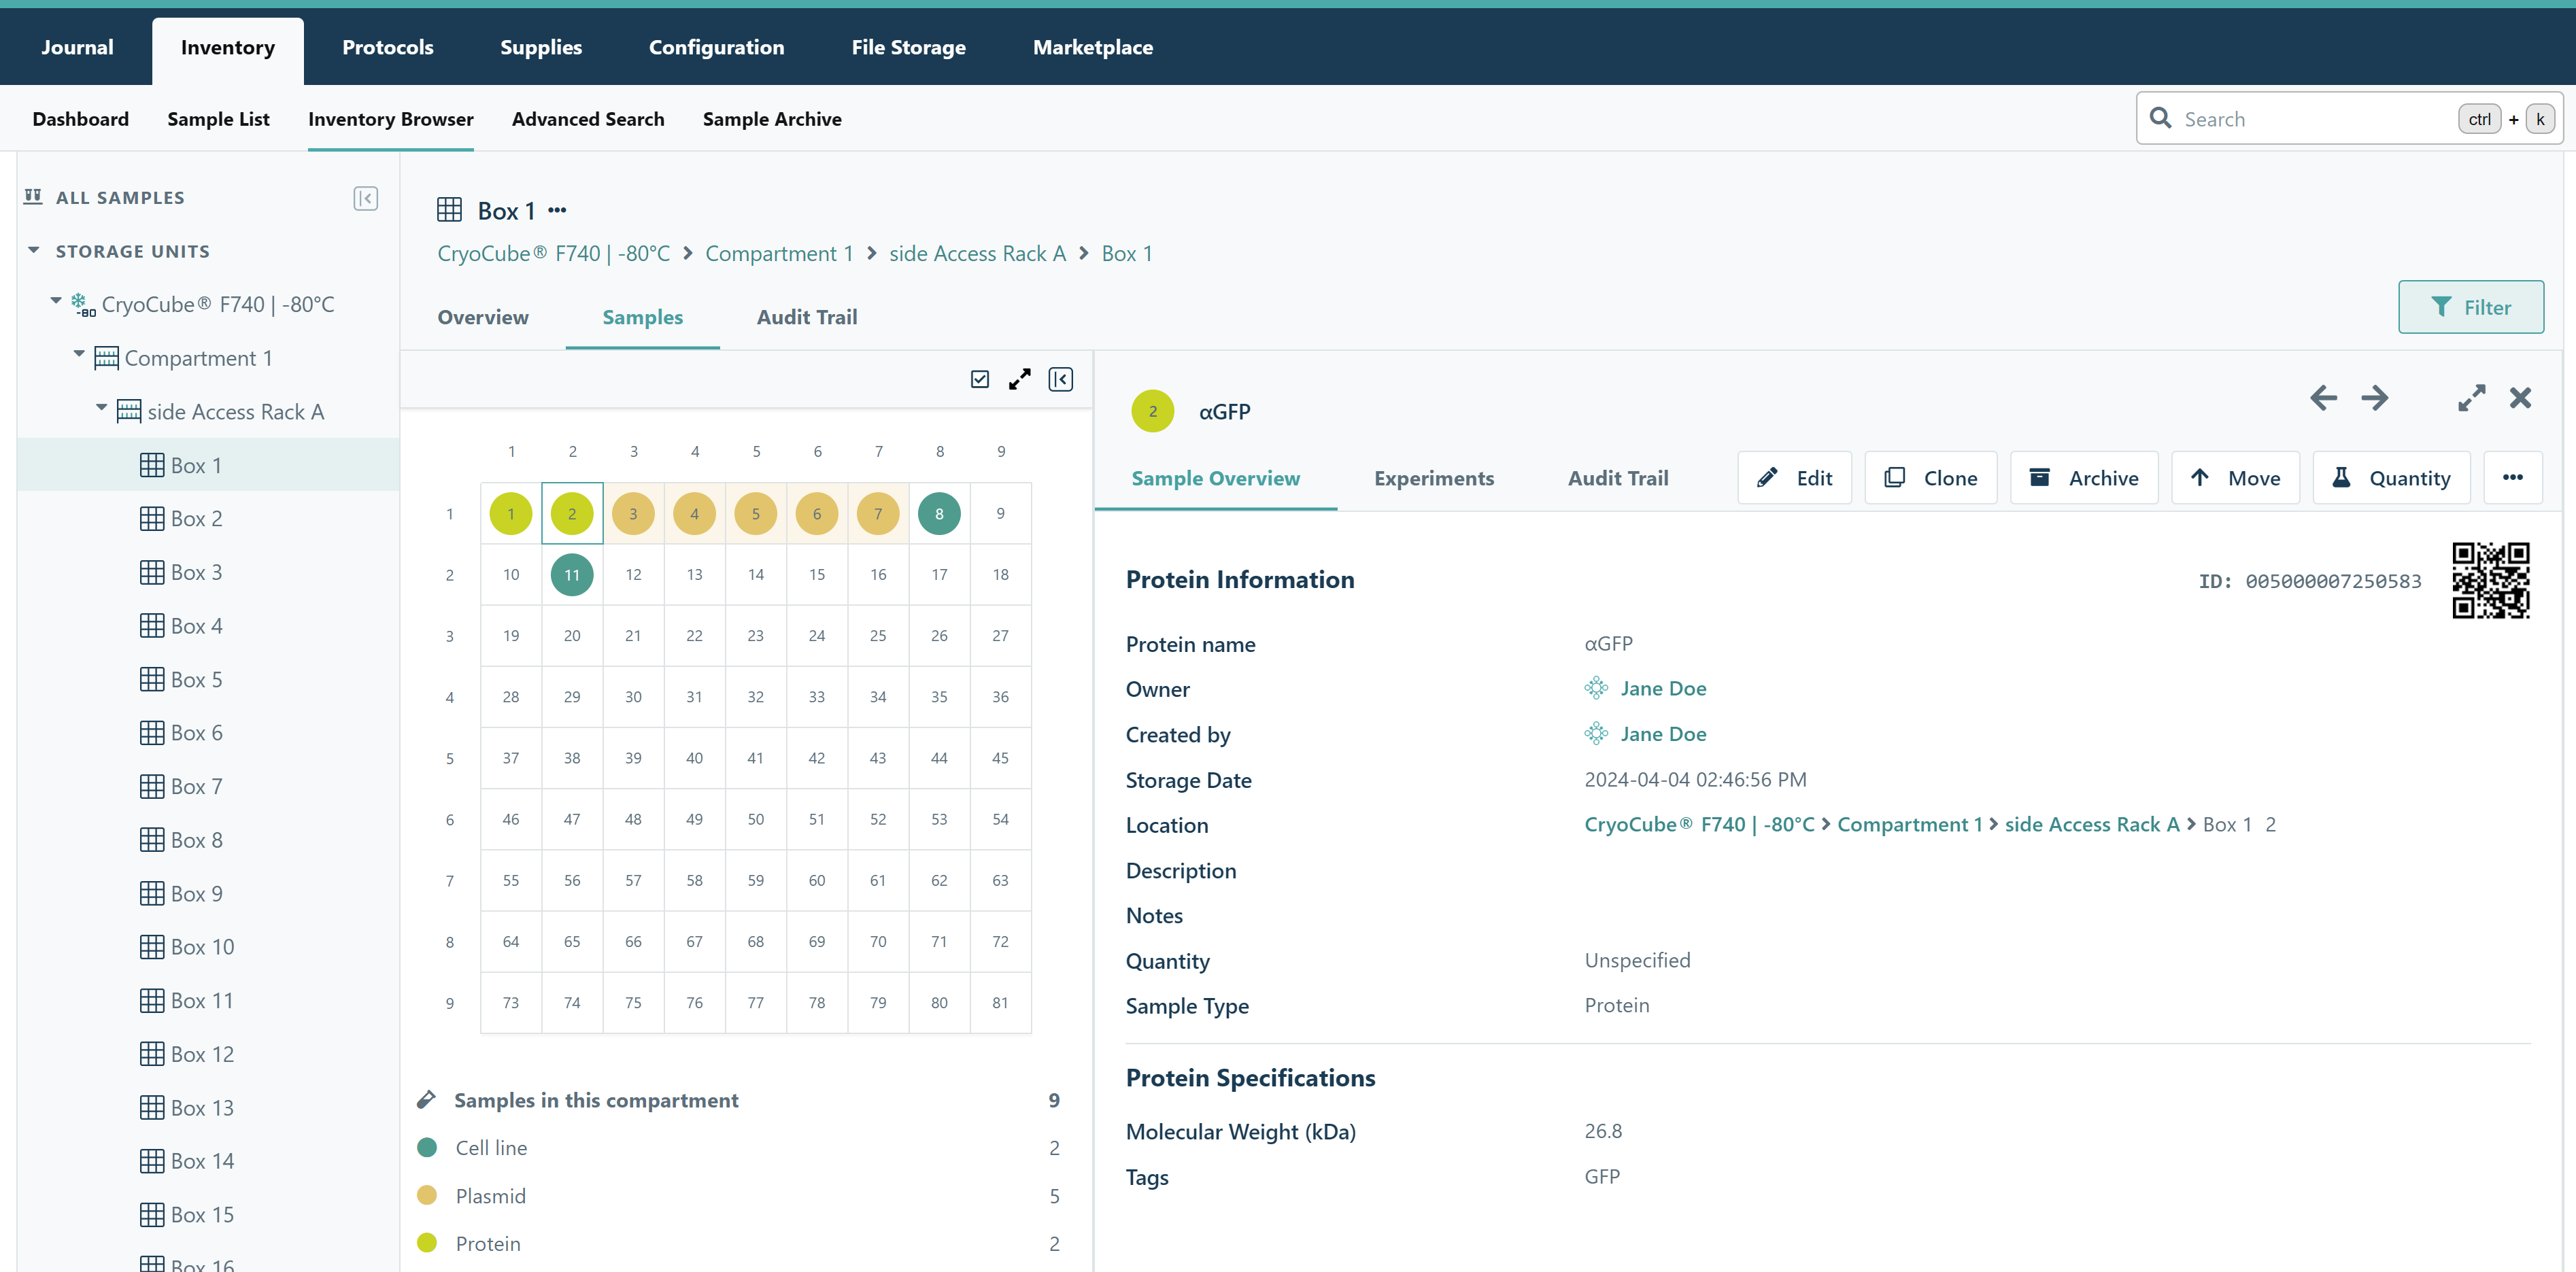Switch to the Experiments tab

click(1433, 478)
